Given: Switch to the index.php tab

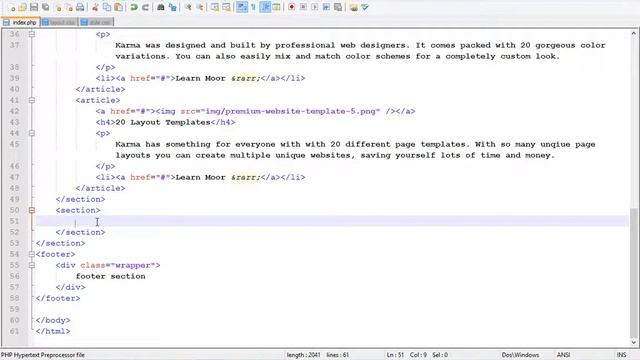Looking at the screenshot, I should (x=20, y=22).
